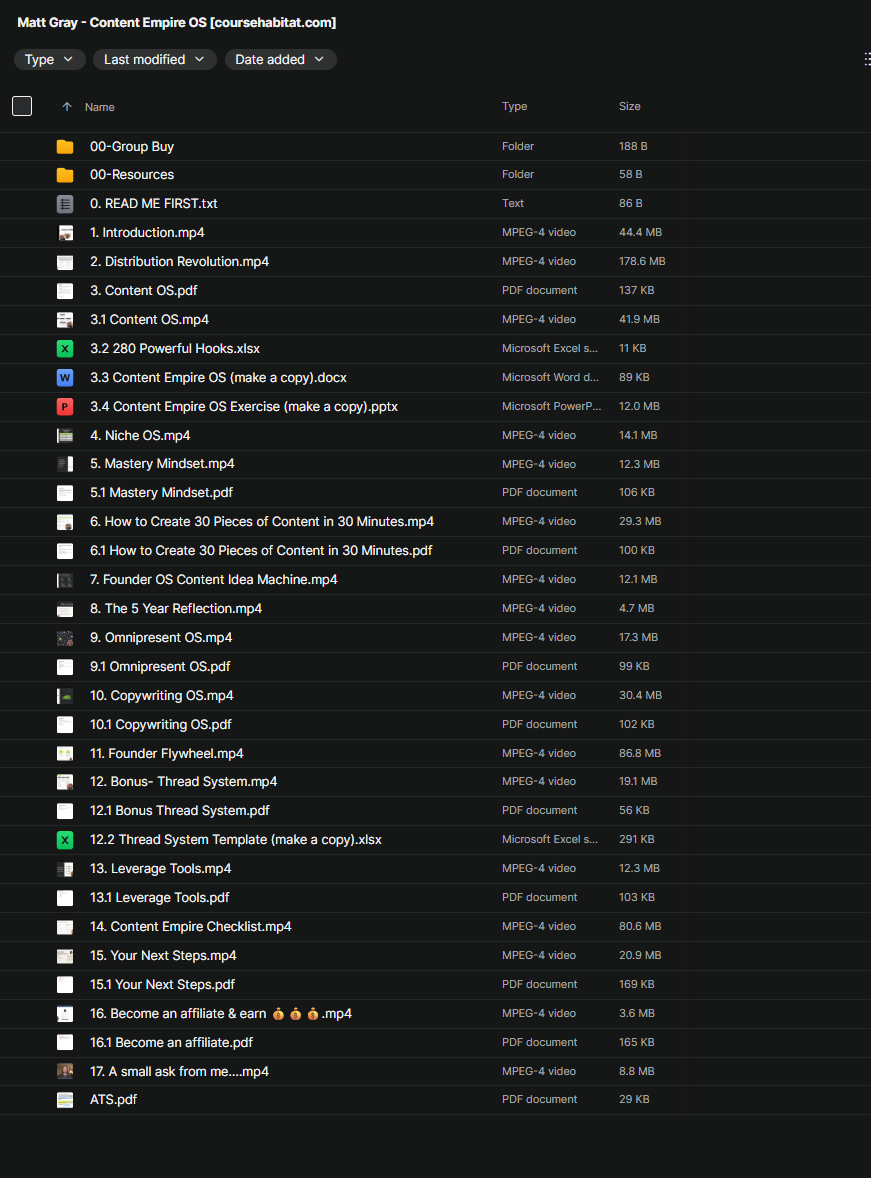Click the Word icon for Content Empire OS docx
The image size is (871, 1178).
[65, 378]
